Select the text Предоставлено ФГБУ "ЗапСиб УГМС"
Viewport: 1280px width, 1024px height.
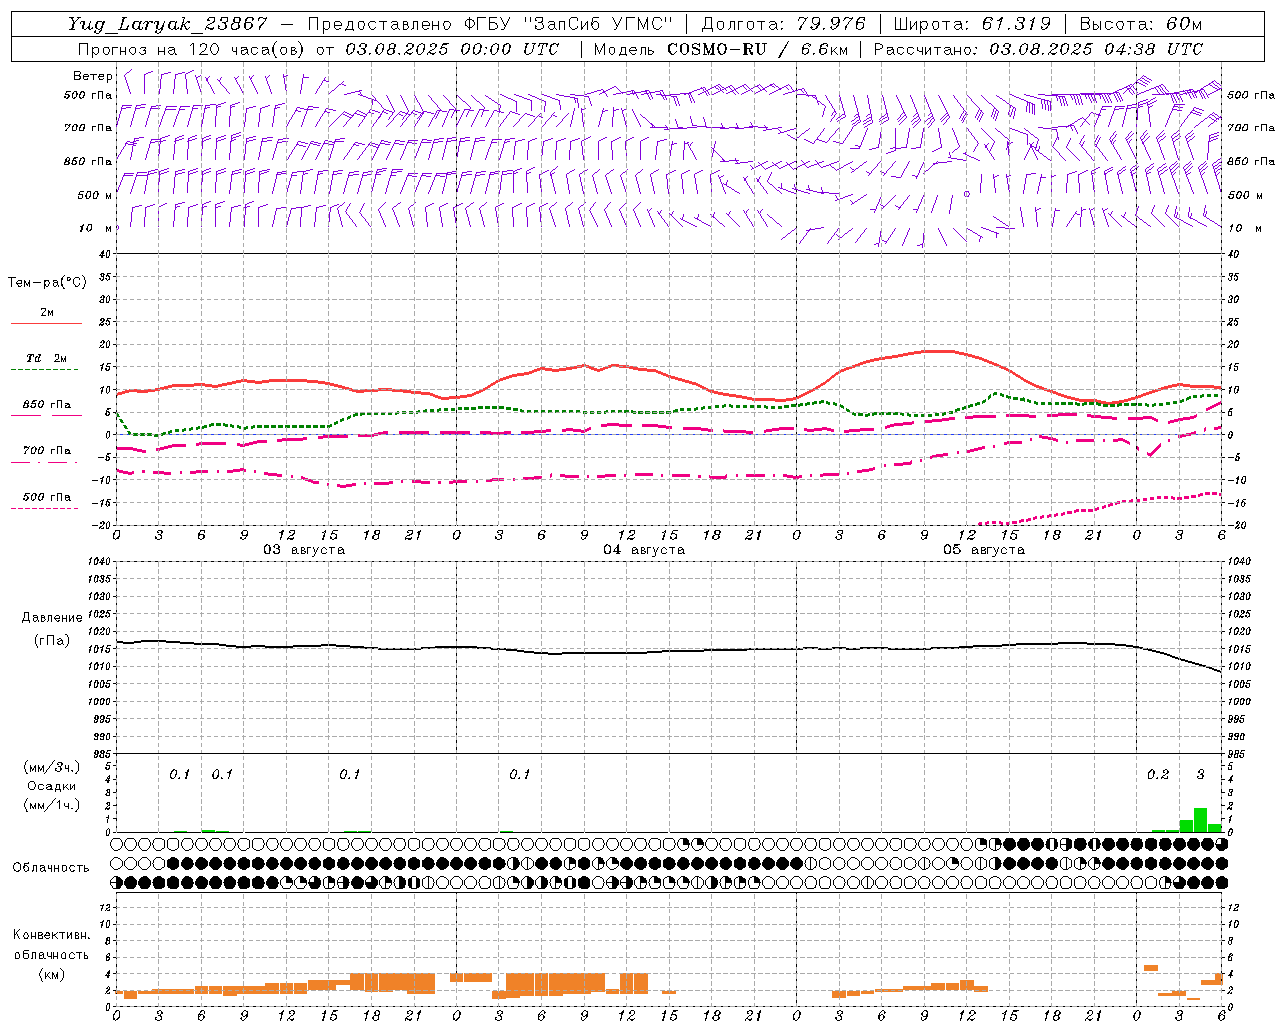click(x=491, y=24)
